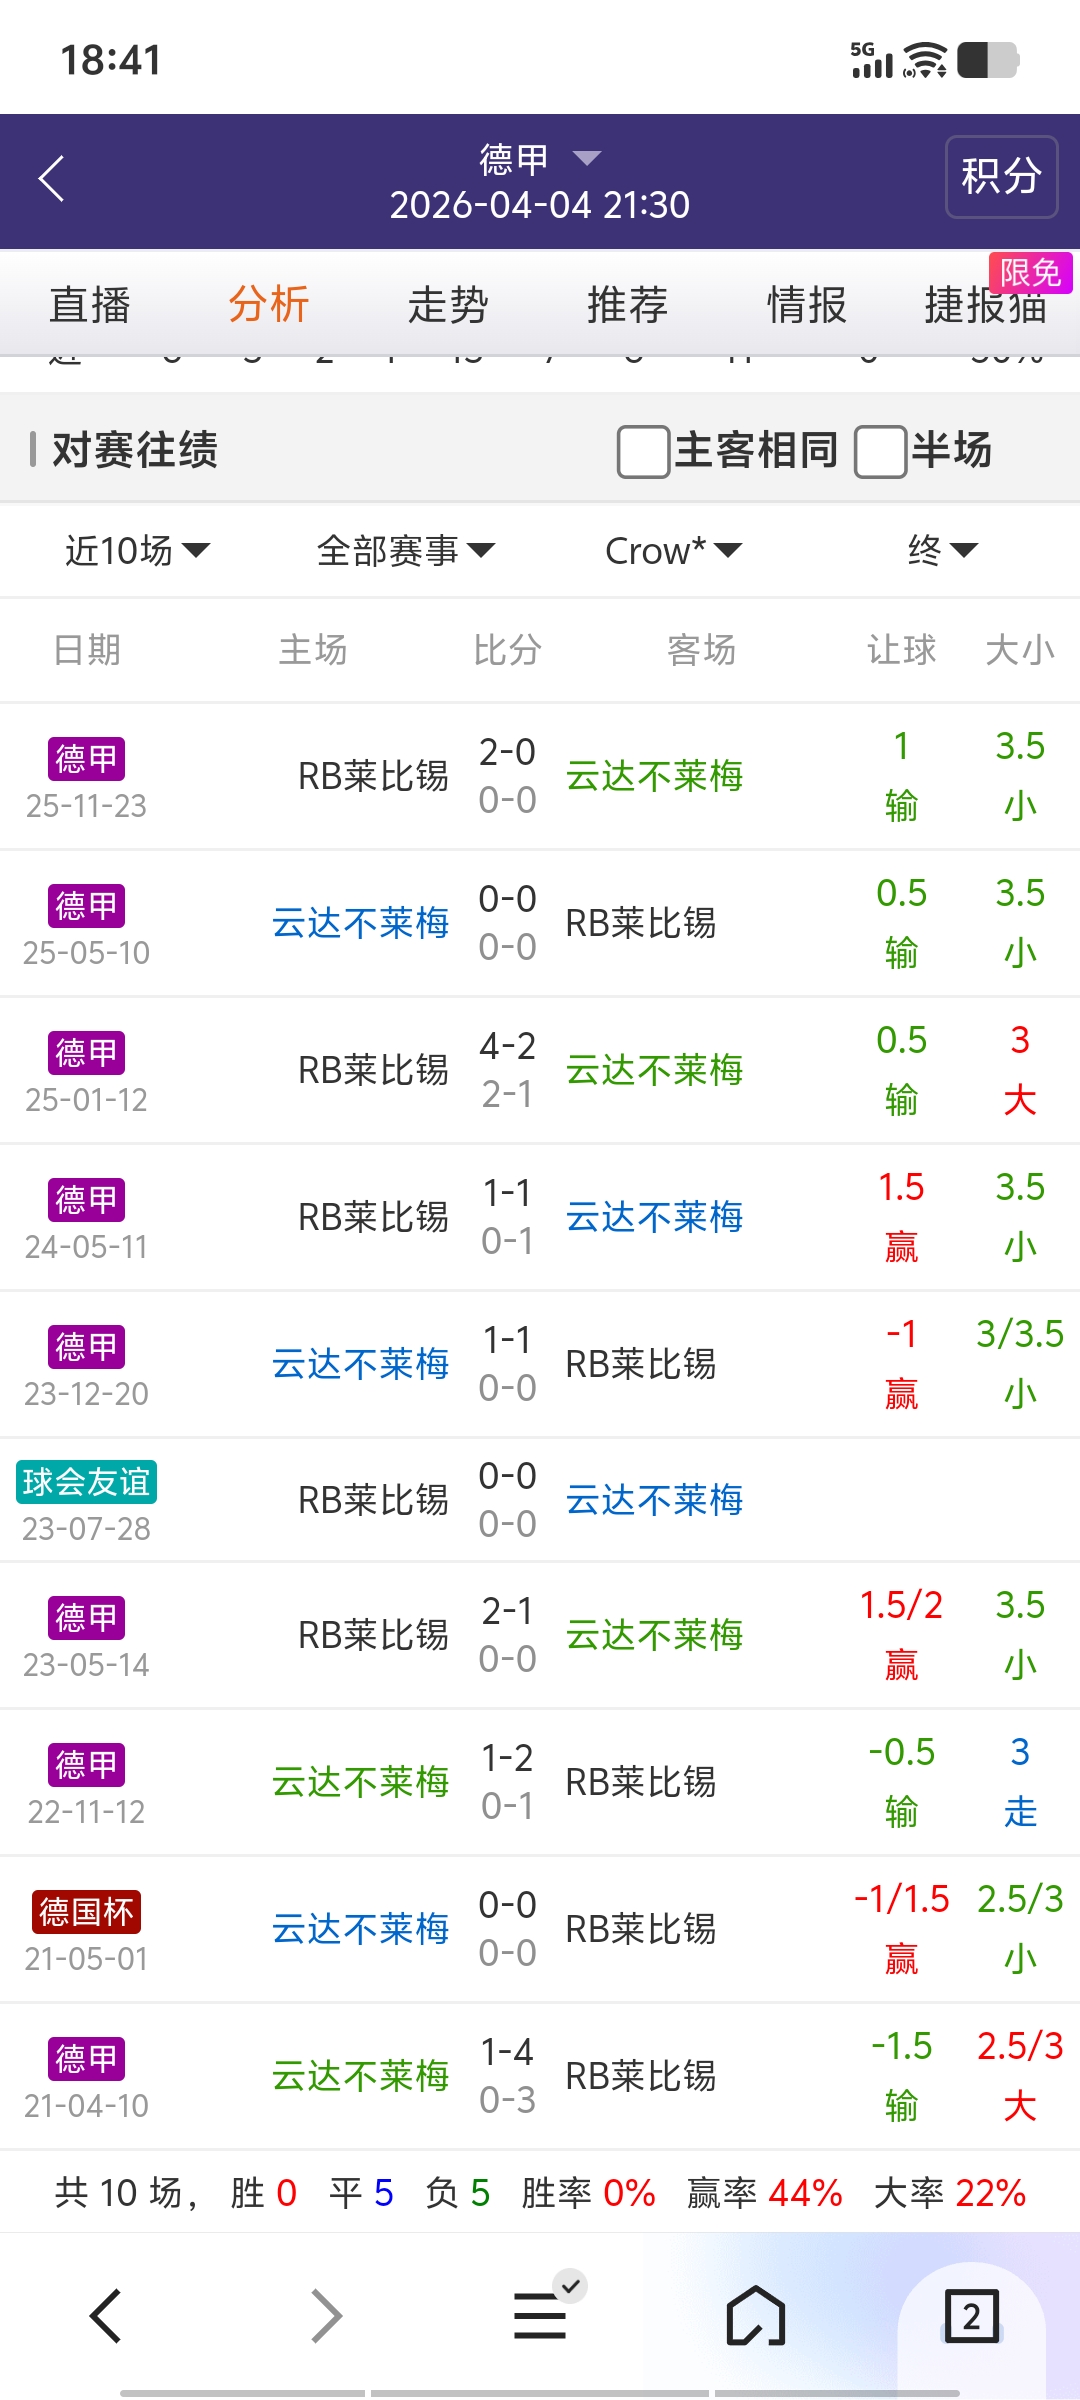Image resolution: width=1080 pixels, height=2400 pixels.
Task: Tap the 4-2 score of the 25-01-12 match
Action: pyautogui.click(x=507, y=1046)
